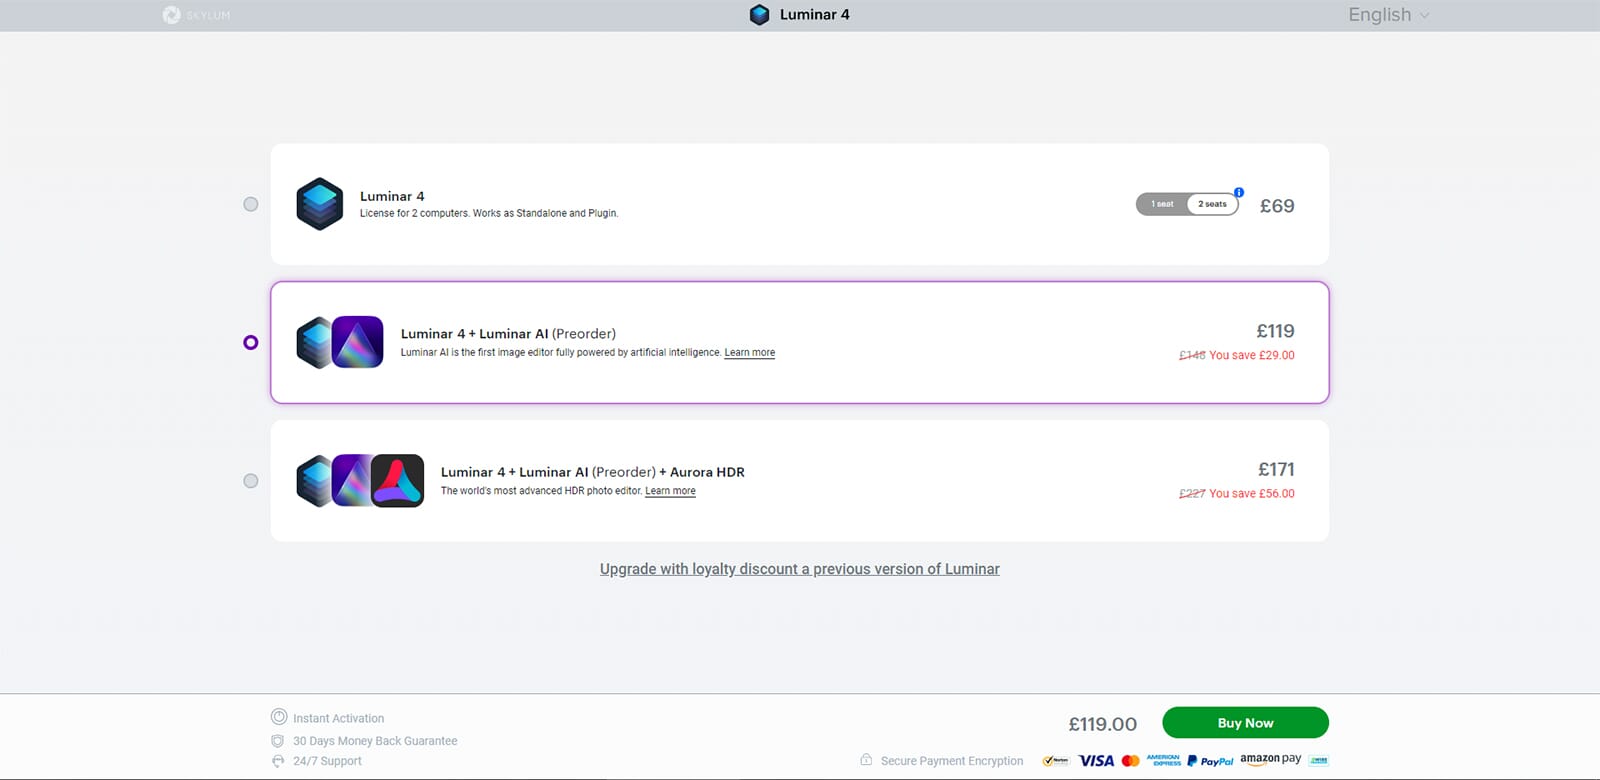Open the English language dropdown
The height and width of the screenshot is (780, 1600).
[1389, 15]
